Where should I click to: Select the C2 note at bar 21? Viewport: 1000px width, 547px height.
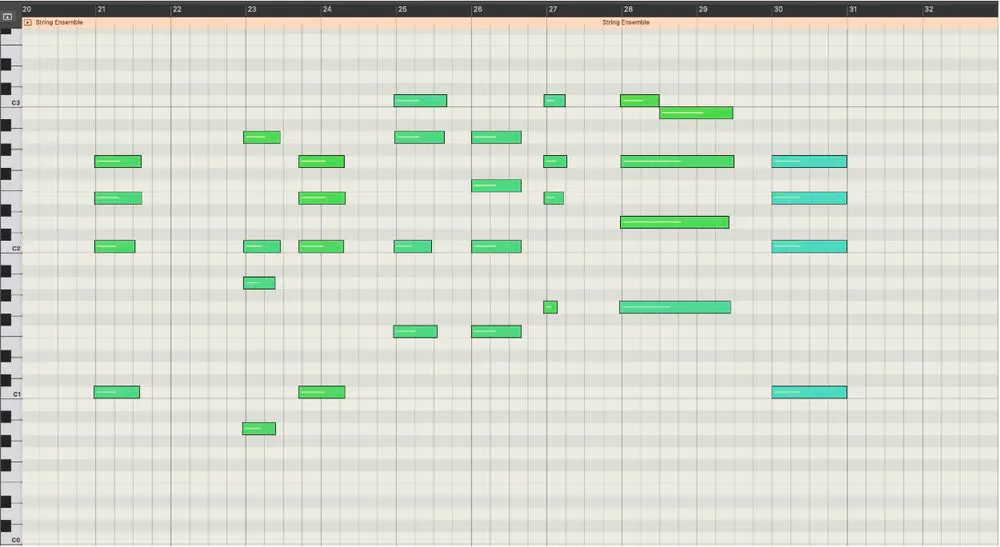(115, 246)
